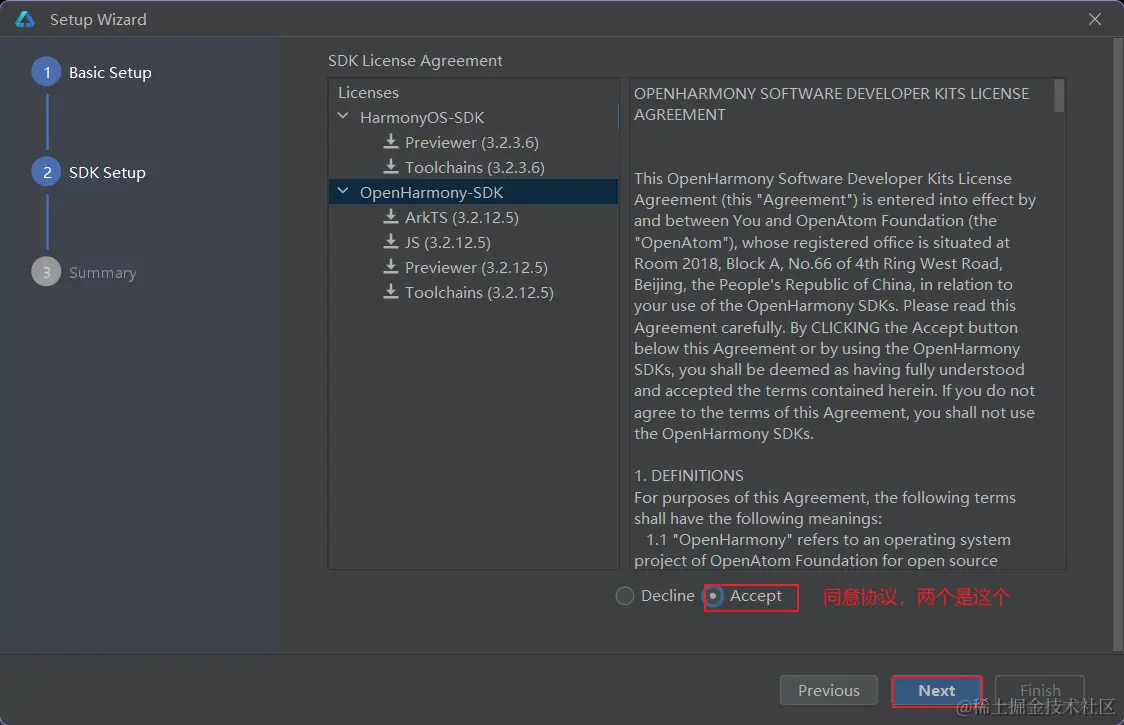Click step 2 circle for SDK Setup
1124x725 pixels.
tap(47, 172)
